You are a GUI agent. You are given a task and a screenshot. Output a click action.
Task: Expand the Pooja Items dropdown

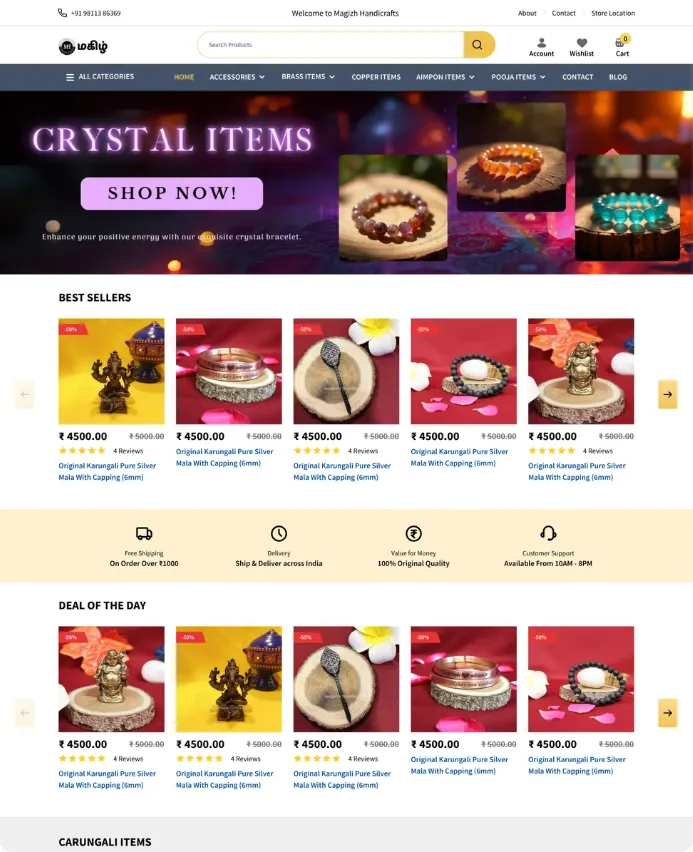pos(518,77)
